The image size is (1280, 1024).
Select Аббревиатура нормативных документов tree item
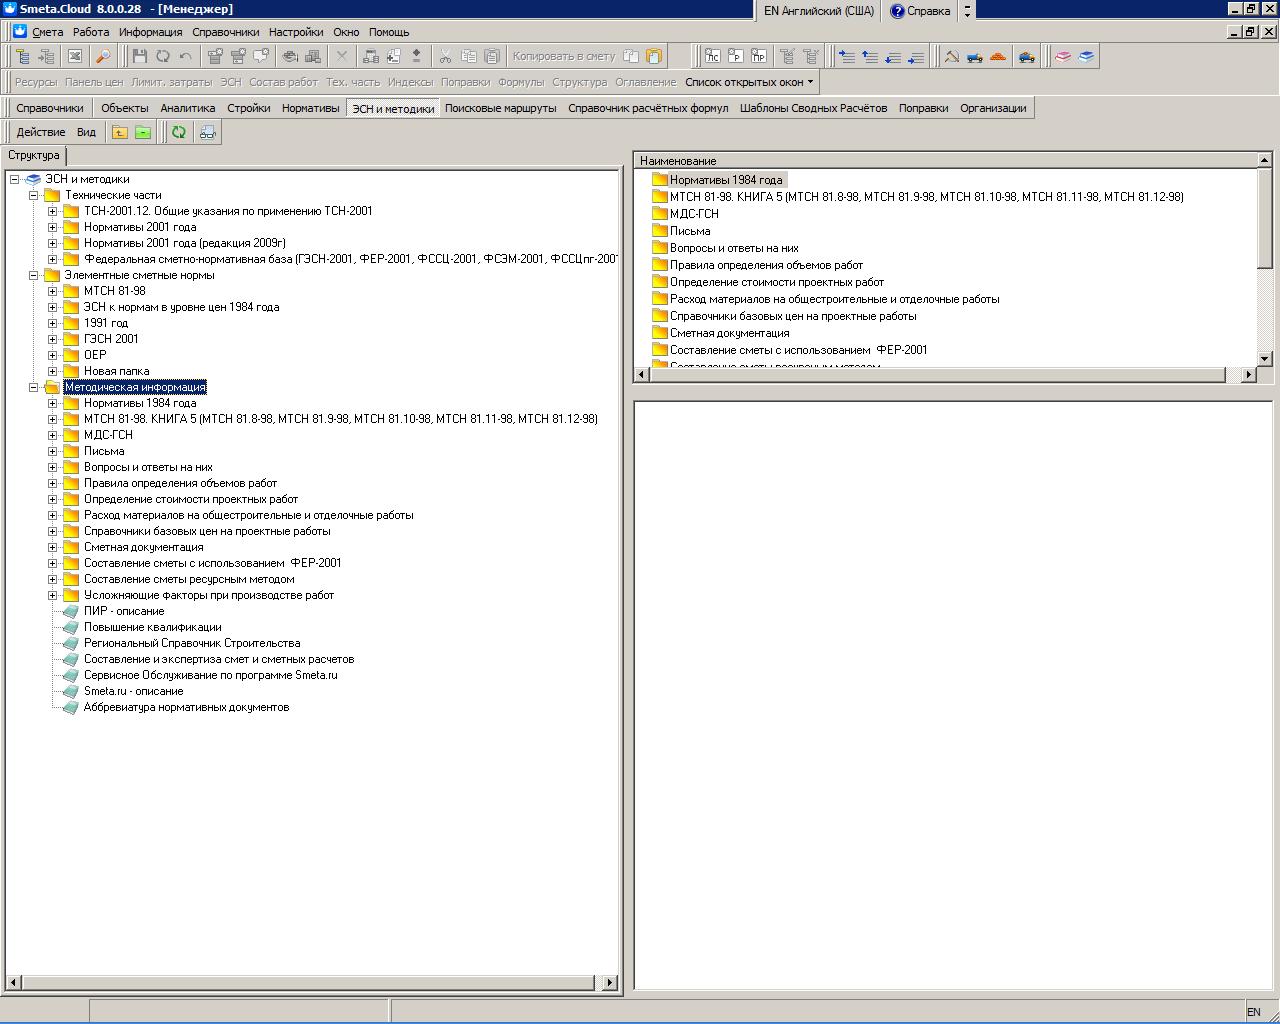186,707
